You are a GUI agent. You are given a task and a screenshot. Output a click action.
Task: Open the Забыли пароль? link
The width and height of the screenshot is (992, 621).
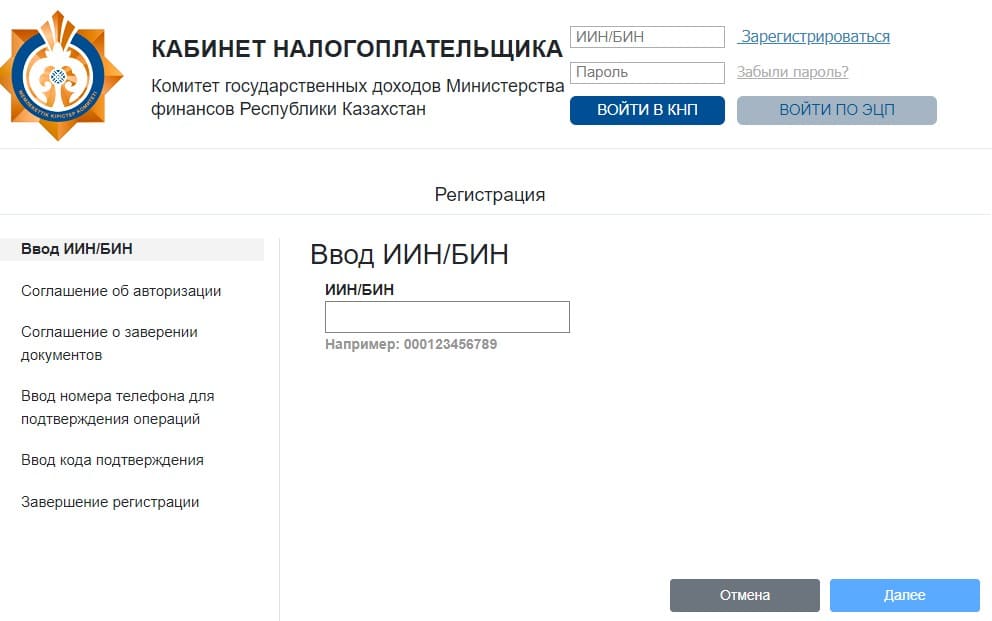click(792, 72)
